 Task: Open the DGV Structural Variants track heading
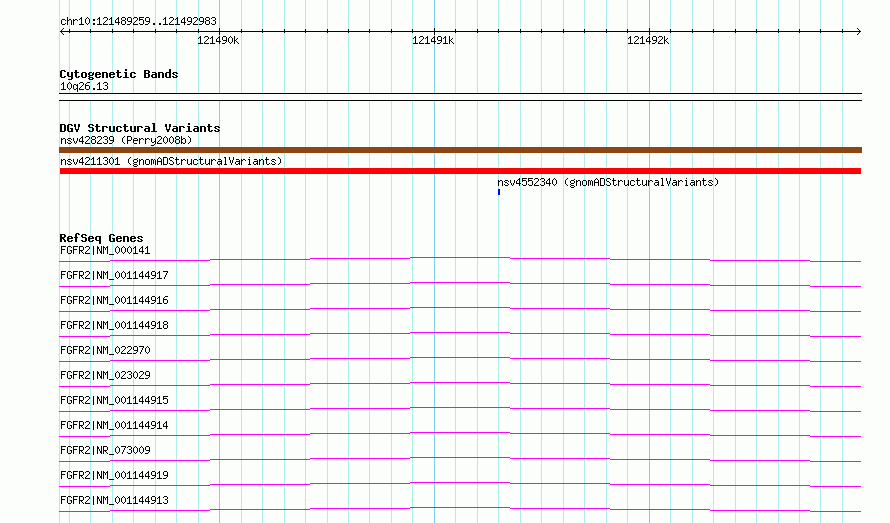pyautogui.click(x=140, y=128)
